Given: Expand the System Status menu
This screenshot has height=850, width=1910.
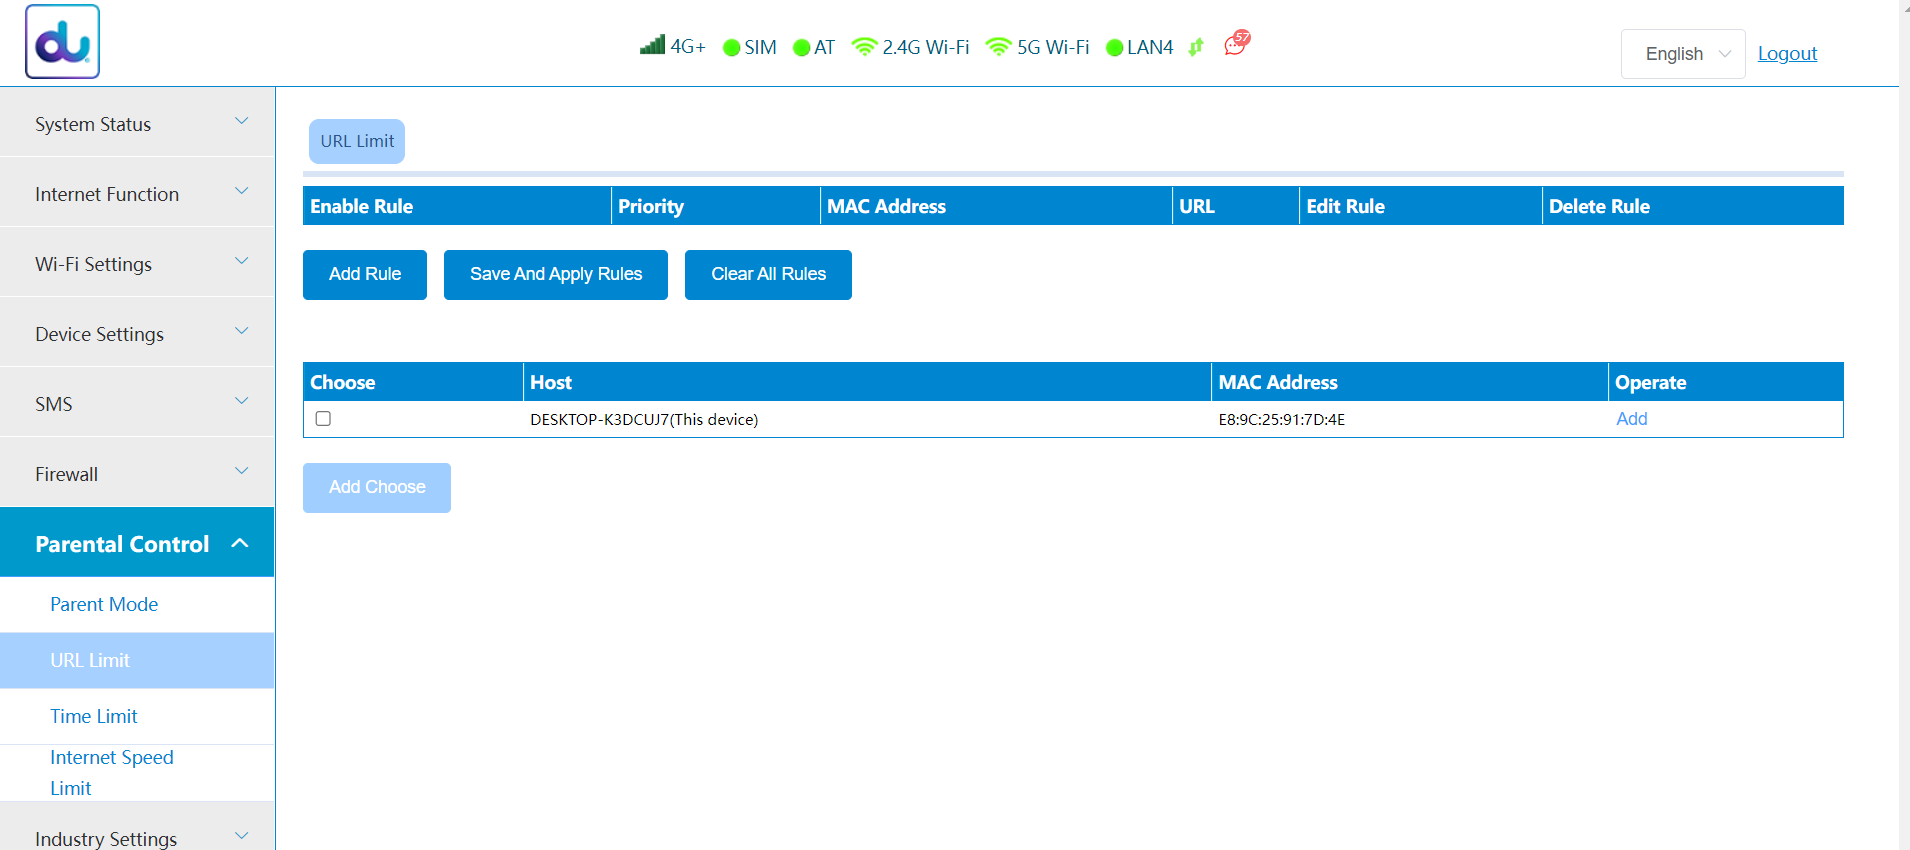Looking at the screenshot, I should pyautogui.click(x=137, y=124).
